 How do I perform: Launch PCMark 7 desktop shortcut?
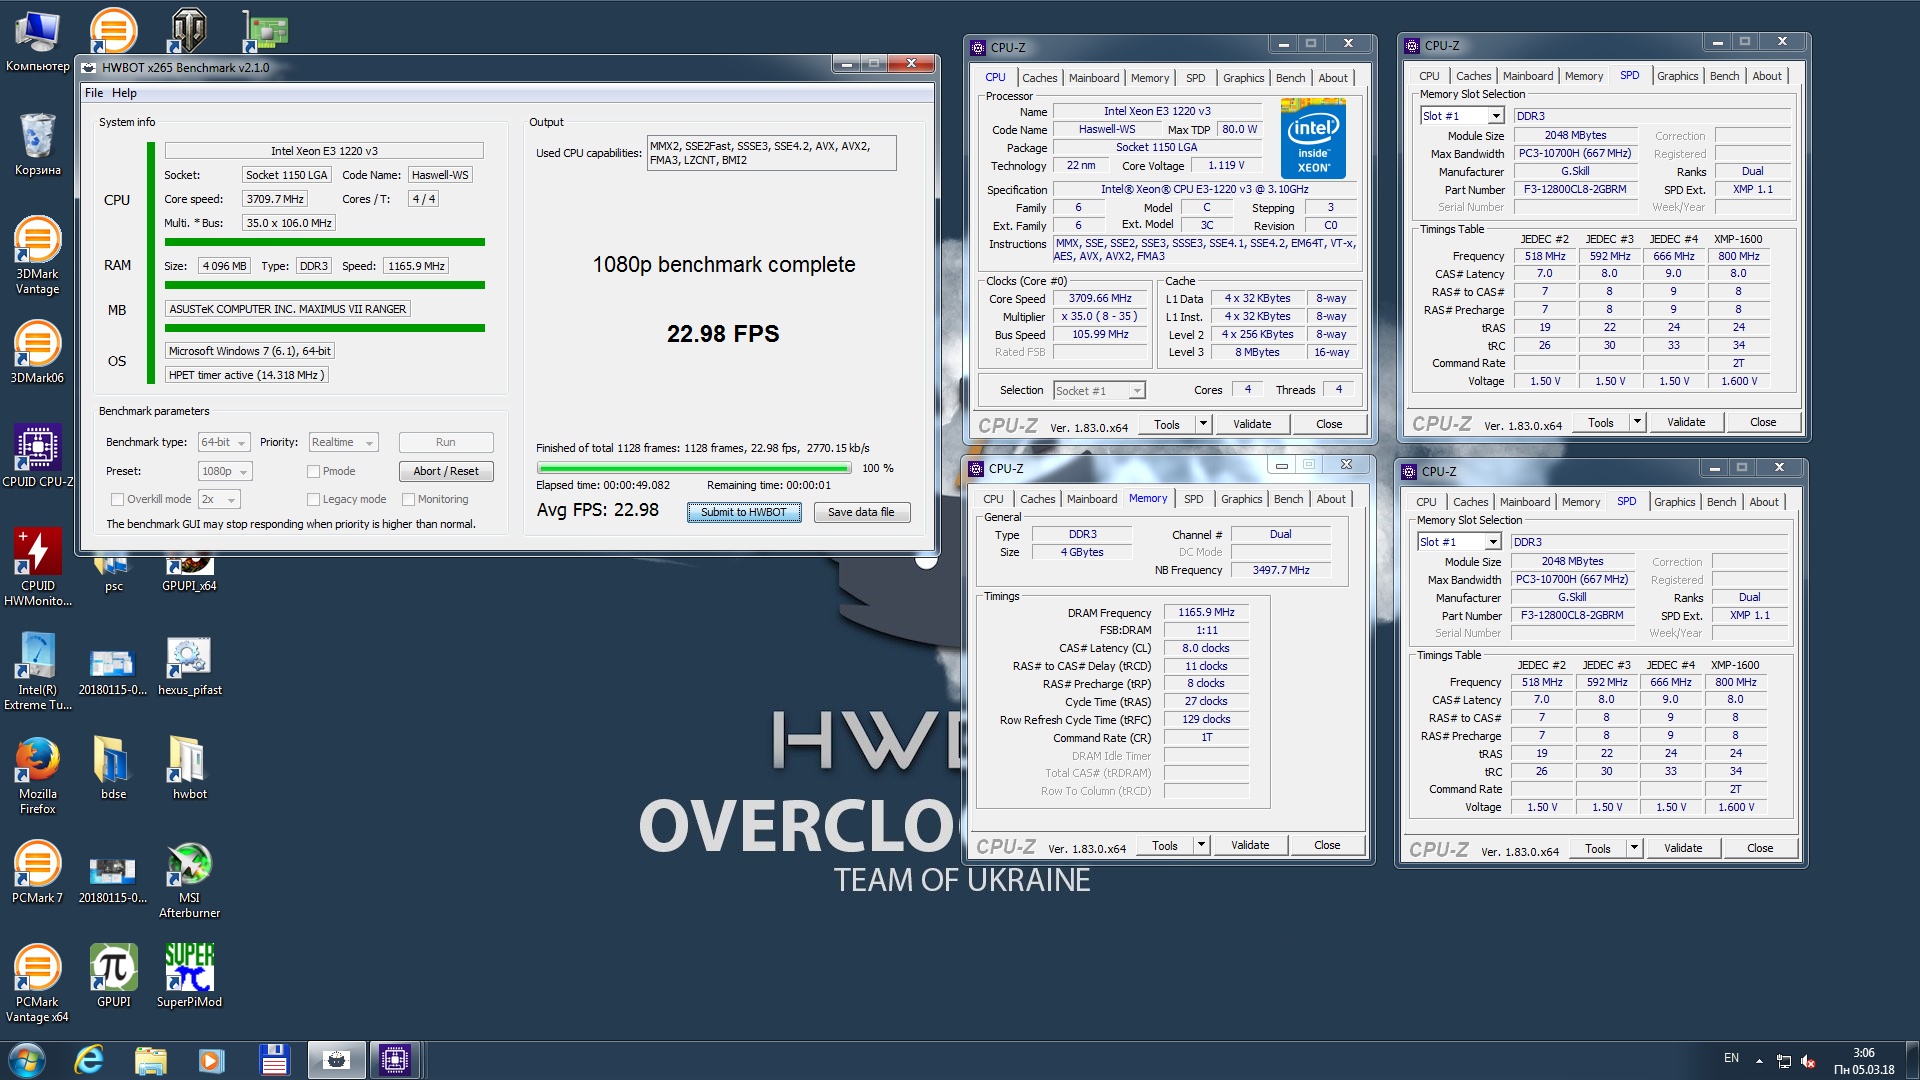coord(37,872)
